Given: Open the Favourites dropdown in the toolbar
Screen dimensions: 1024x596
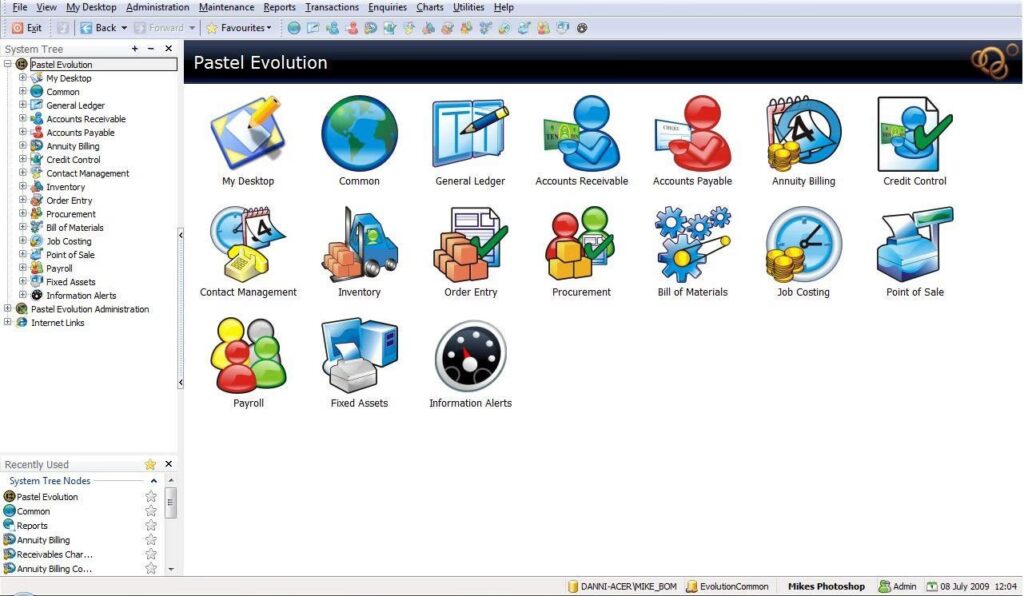Looking at the screenshot, I should pos(239,28).
